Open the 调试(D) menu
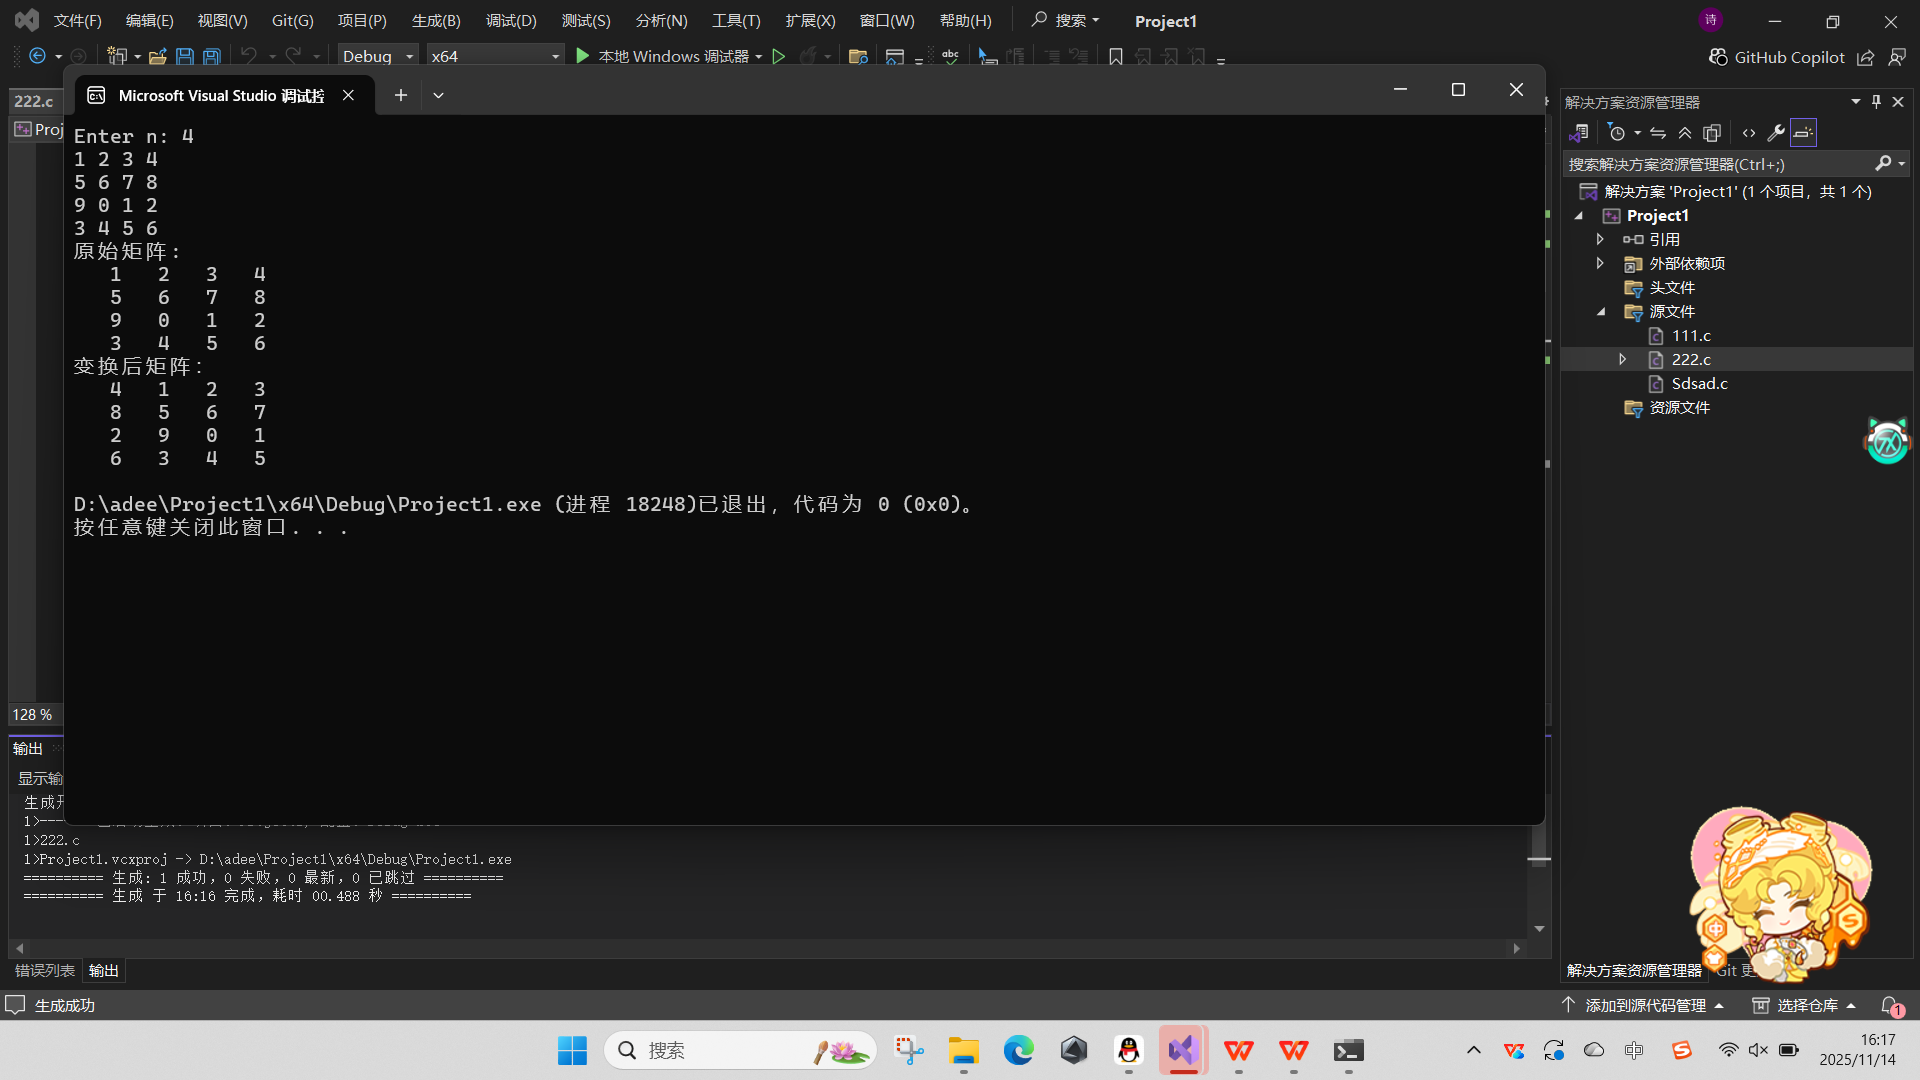1920x1080 pixels. click(x=511, y=21)
